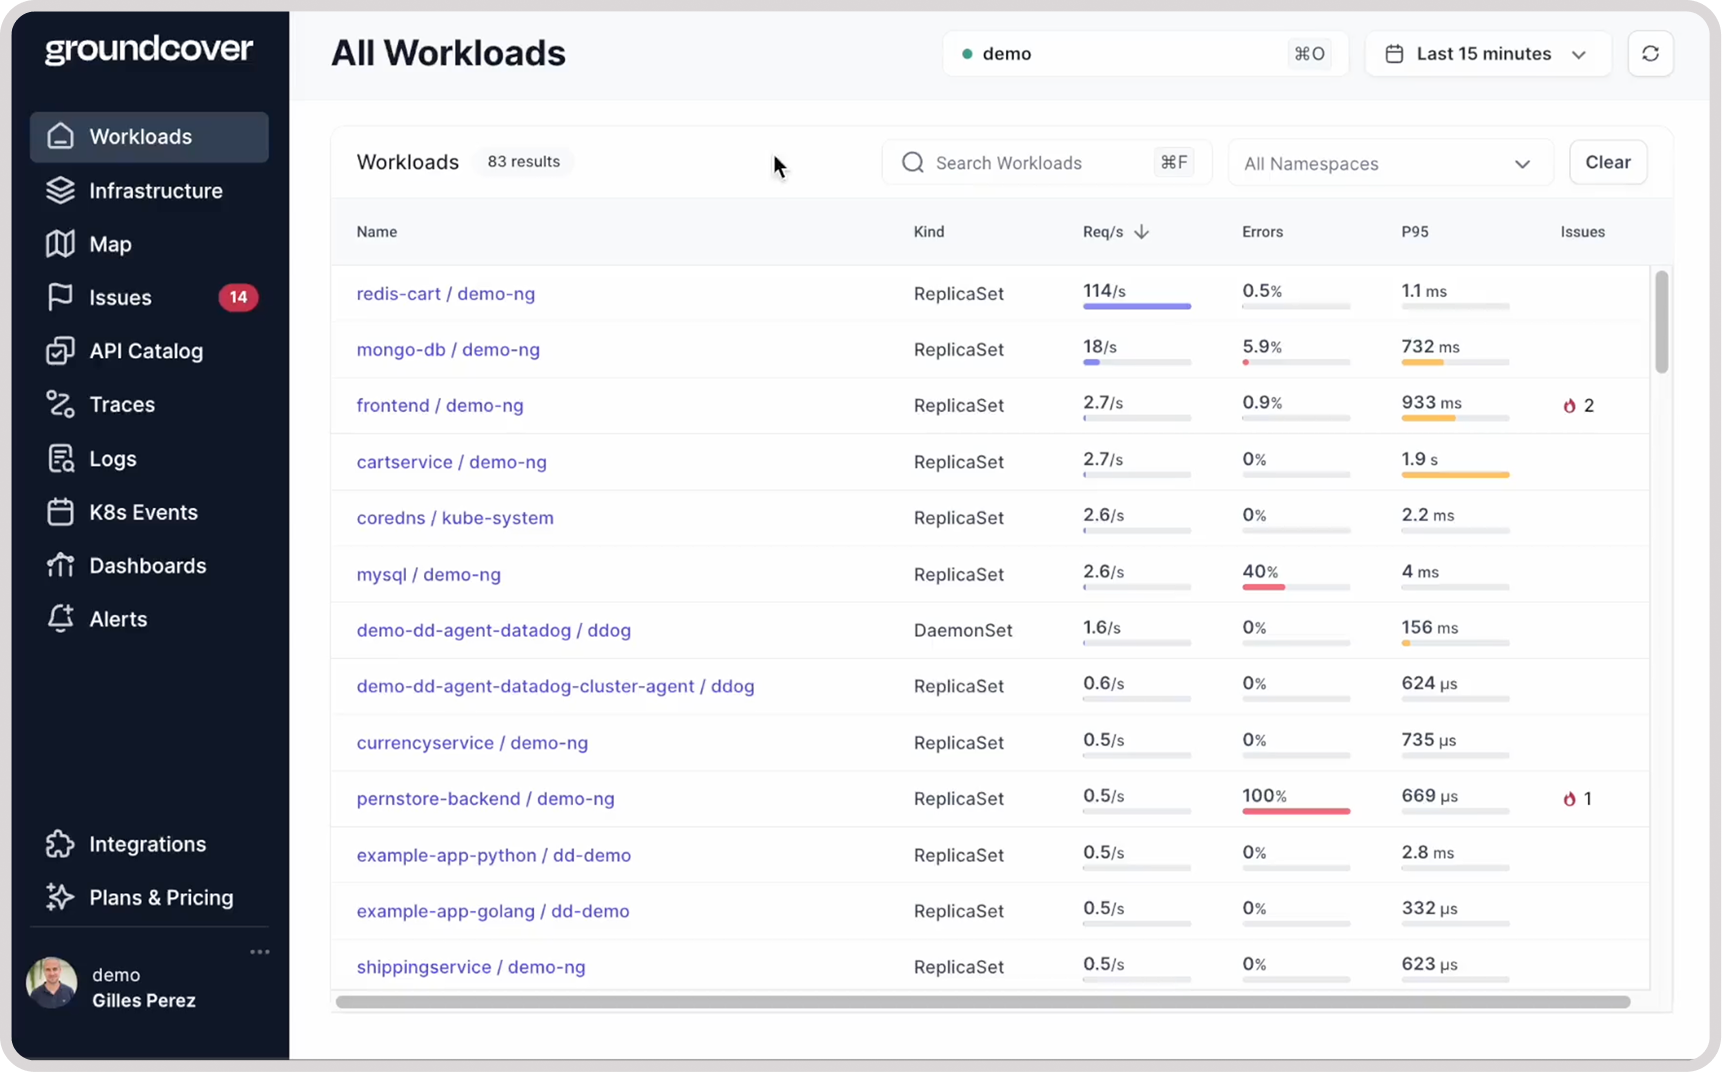Click the refresh icon button

pos(1650,54)
